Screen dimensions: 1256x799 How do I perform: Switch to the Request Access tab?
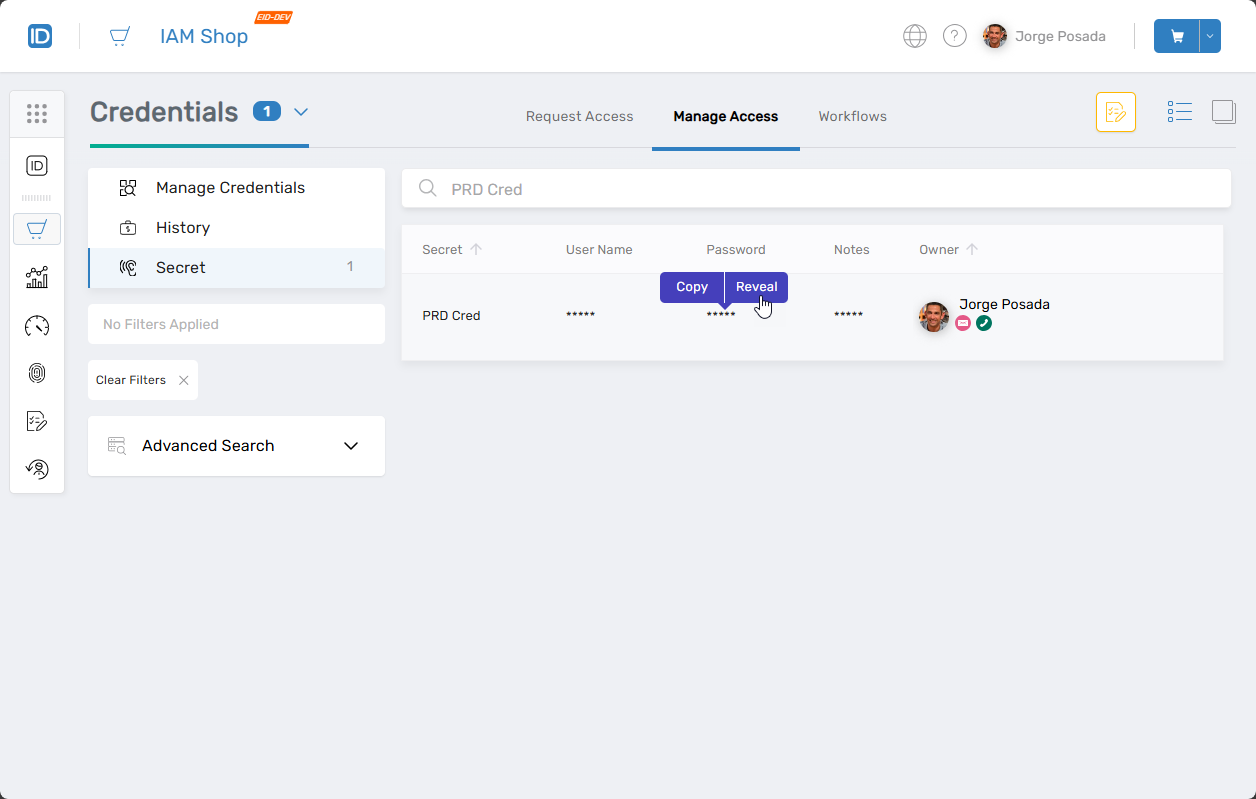point(579,117)
